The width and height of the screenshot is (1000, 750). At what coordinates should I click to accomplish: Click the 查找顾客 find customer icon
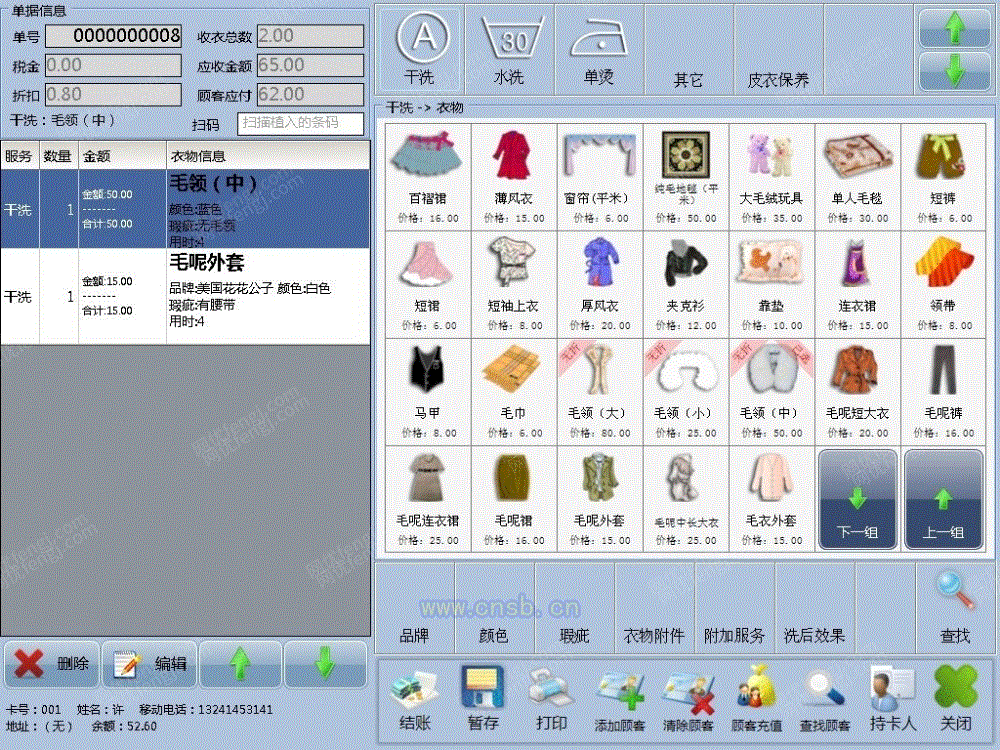[x=825, y=700]
